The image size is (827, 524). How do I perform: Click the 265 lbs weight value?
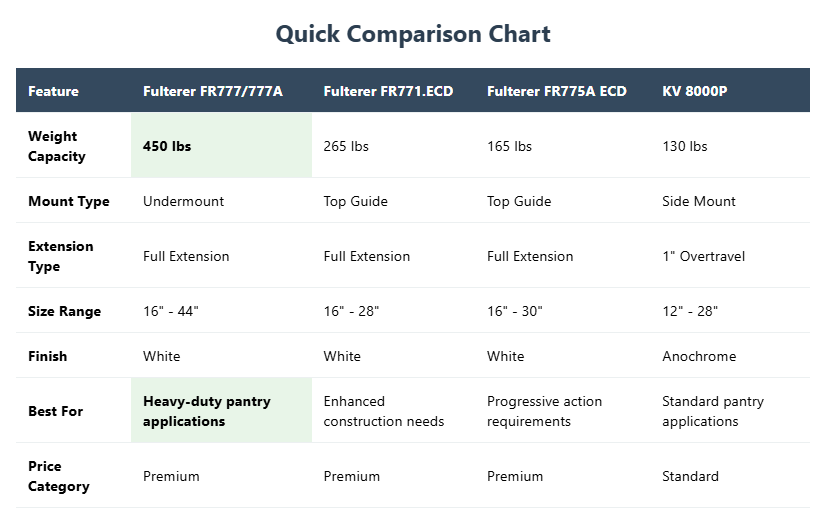click(x=346, y=146)
